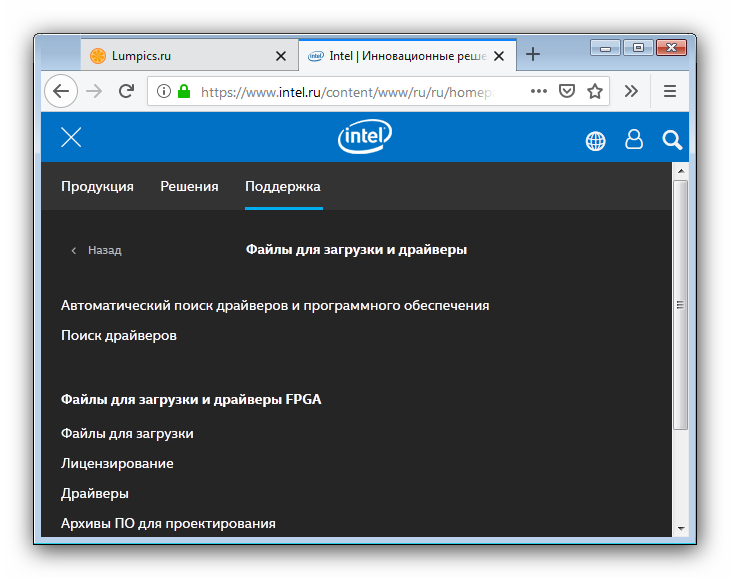Screen dimensions: 730x578
Task: Open the Драйверы link
Action: [95, 494]
